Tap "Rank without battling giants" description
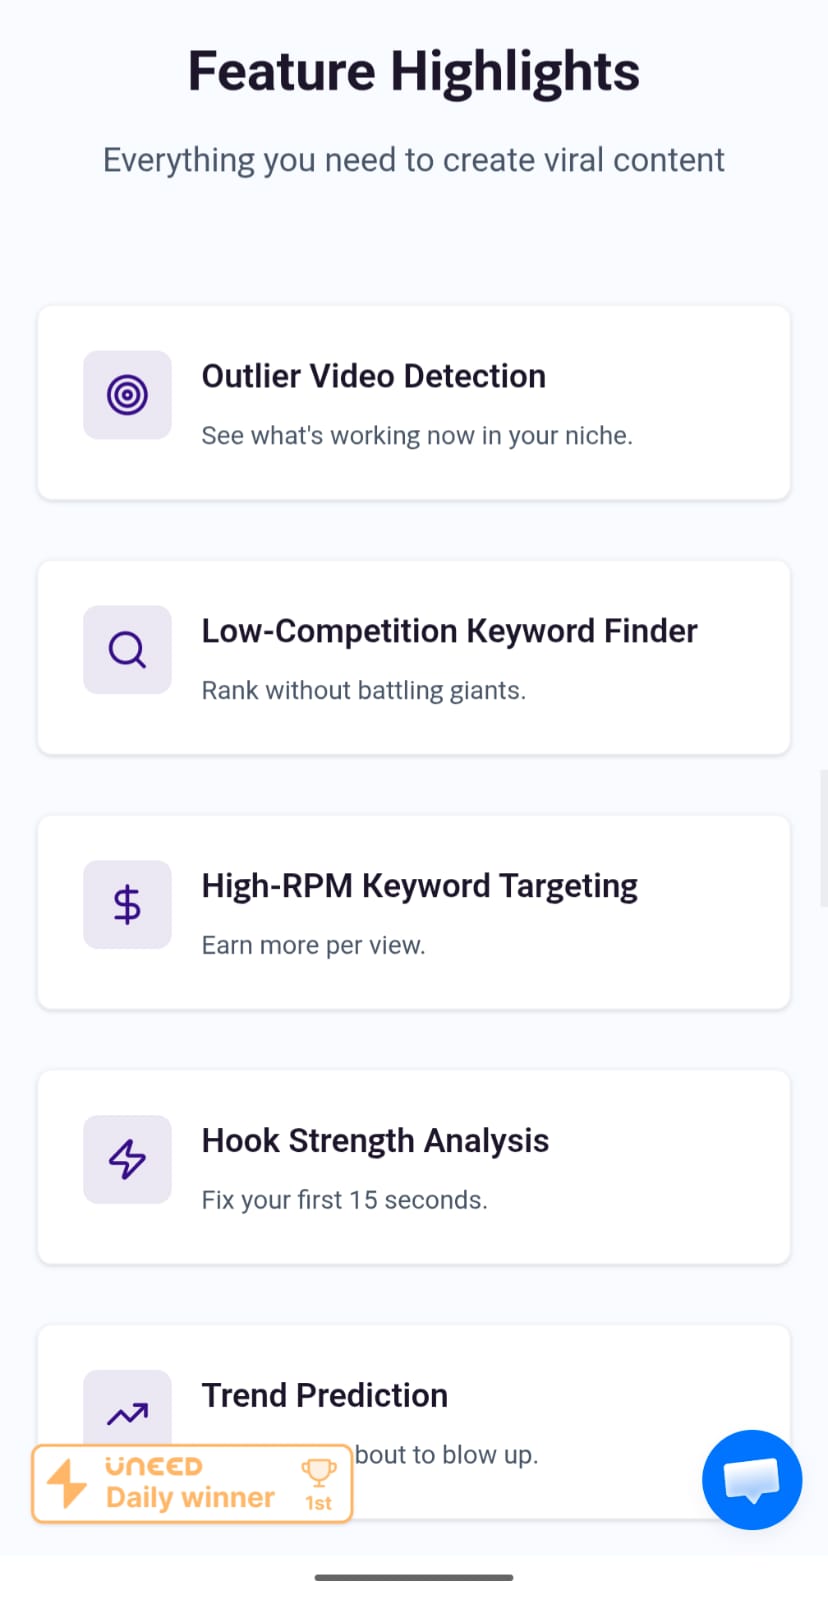This screenshot has width=828, height=1600. [364, 691]
